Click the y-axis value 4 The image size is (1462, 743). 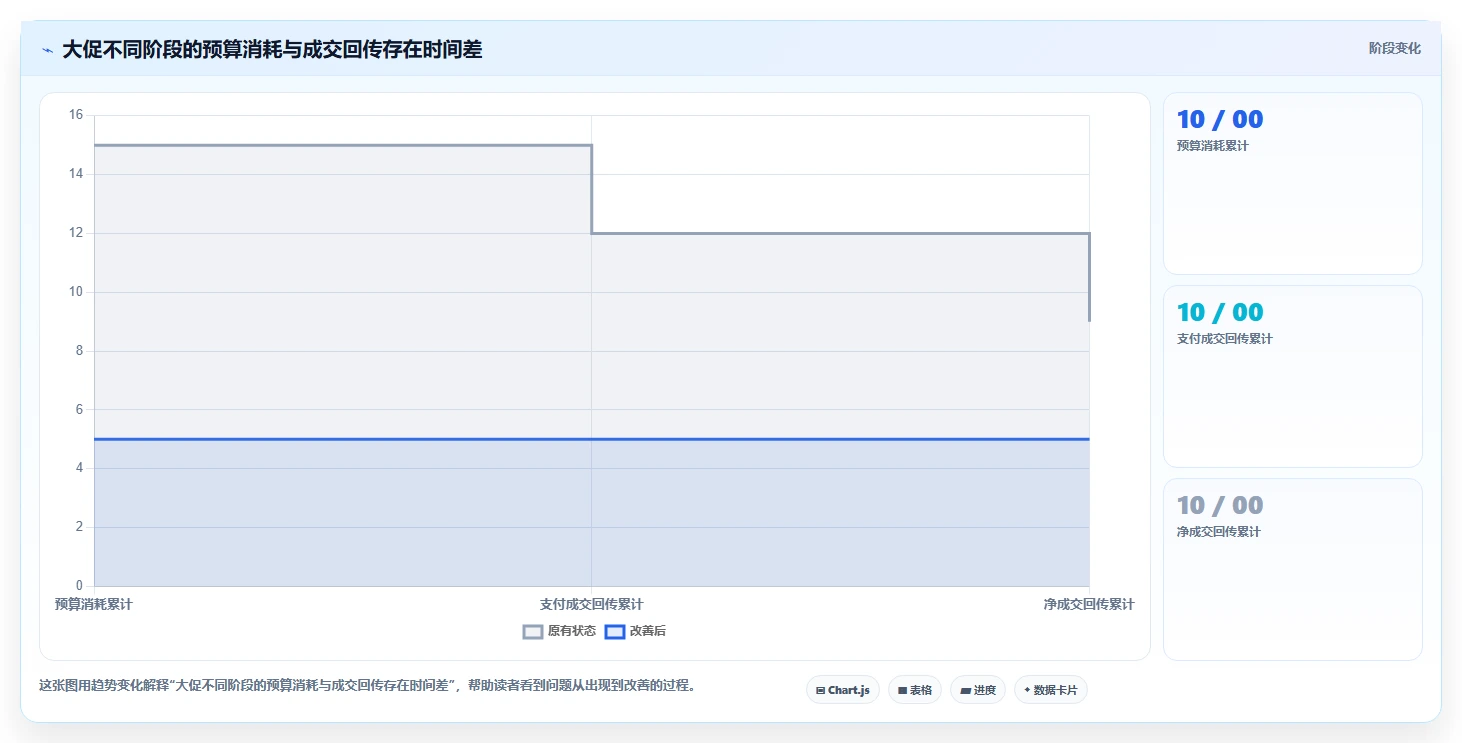(80, 468)
